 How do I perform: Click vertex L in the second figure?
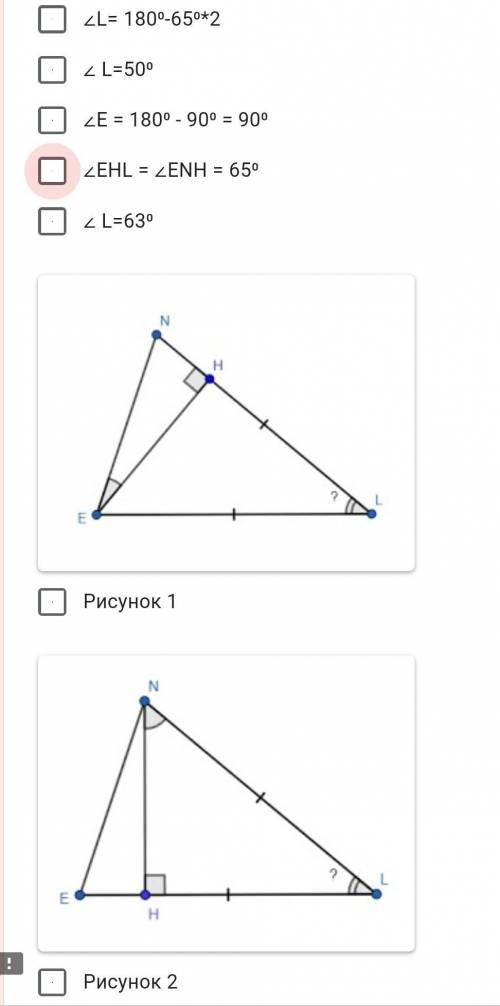click(x=376, y=894)
